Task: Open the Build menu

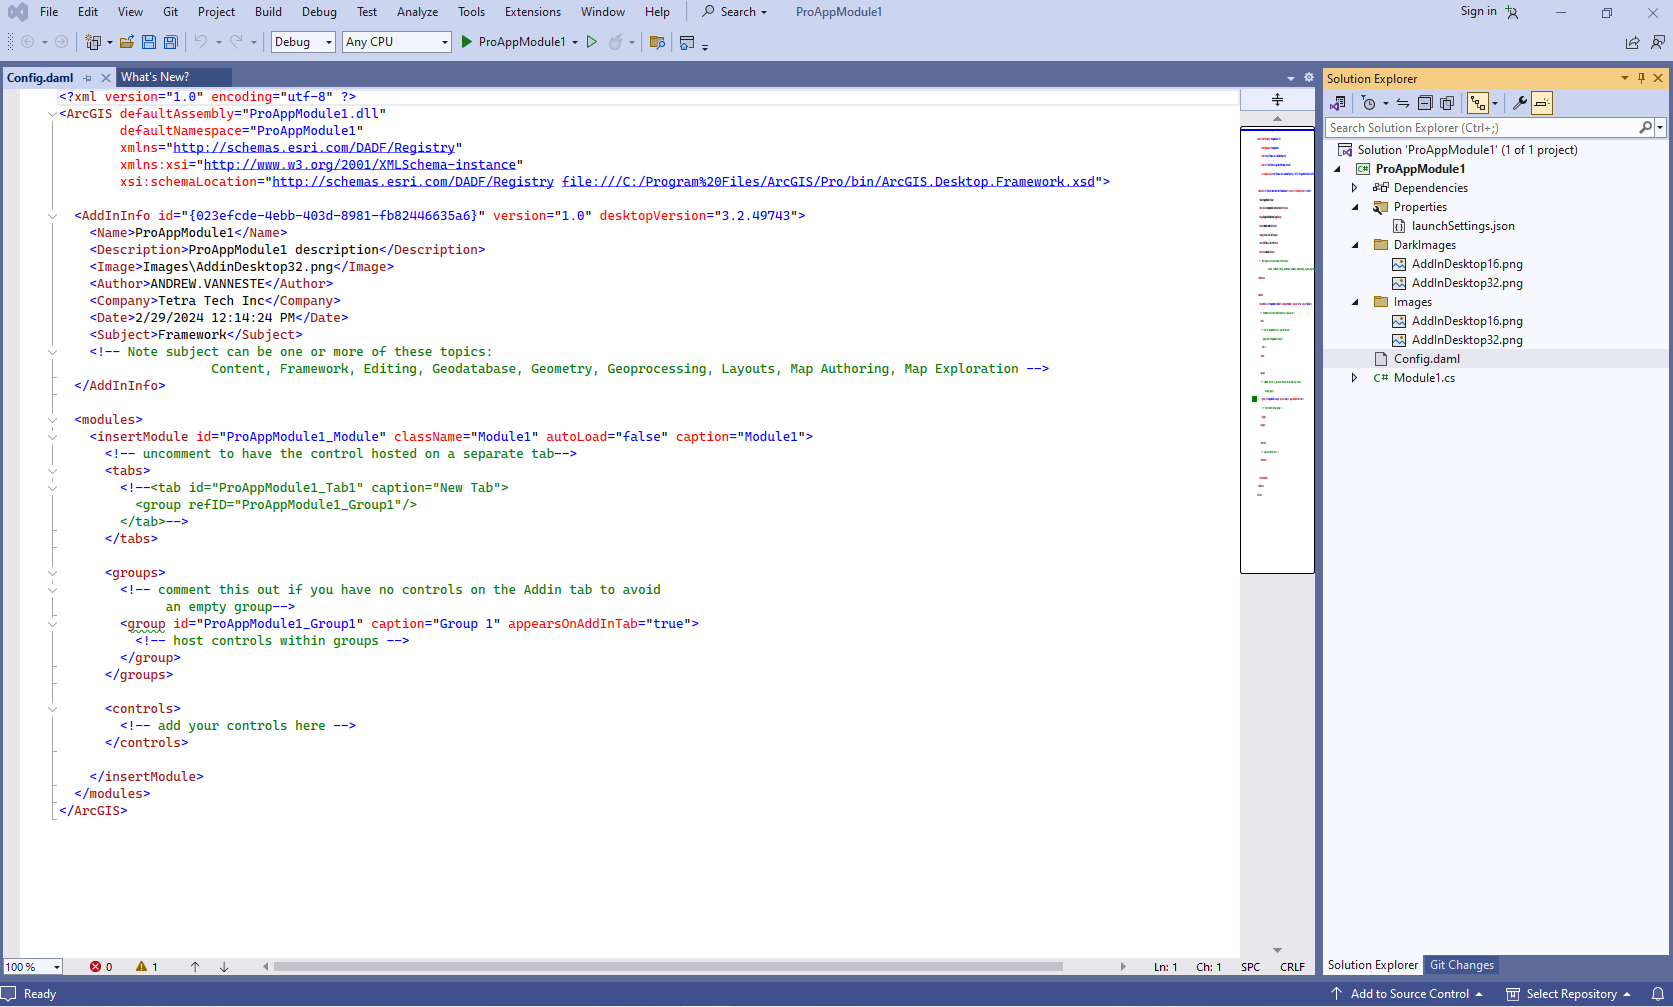Action: [268, 12]
